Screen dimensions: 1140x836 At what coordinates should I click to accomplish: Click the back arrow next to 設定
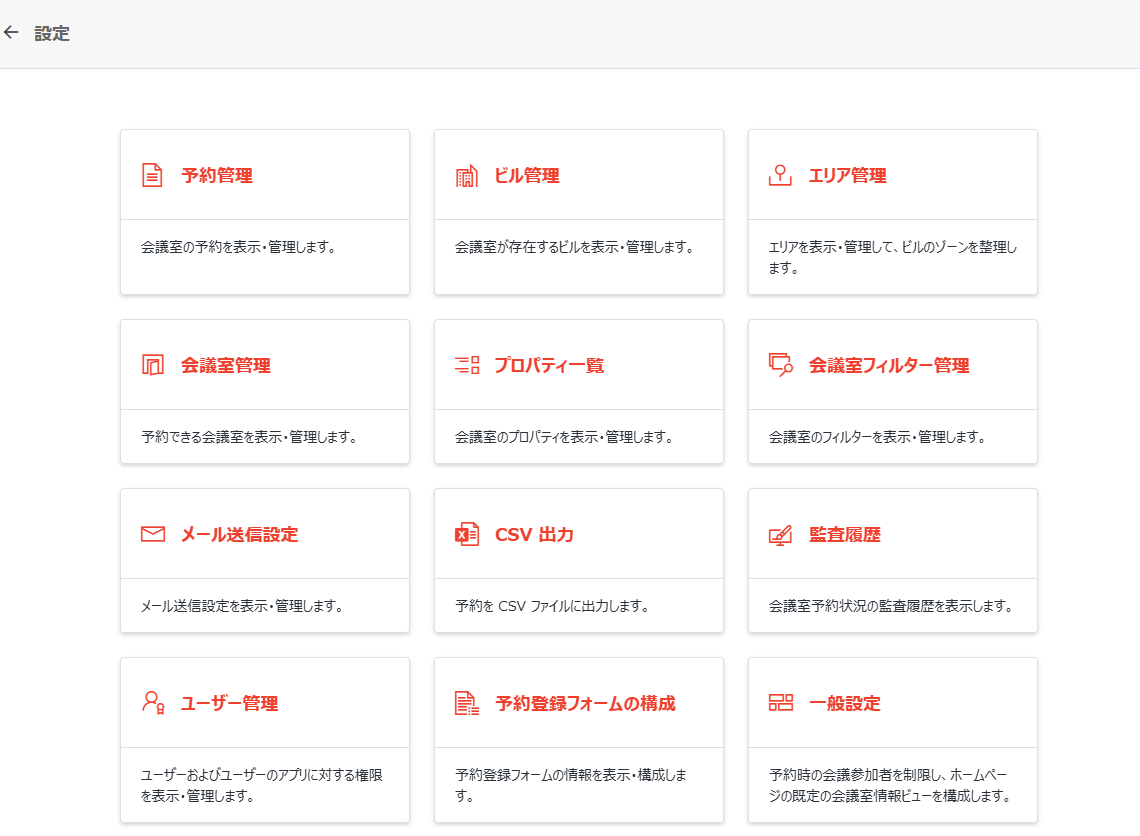tap(11, 32)
